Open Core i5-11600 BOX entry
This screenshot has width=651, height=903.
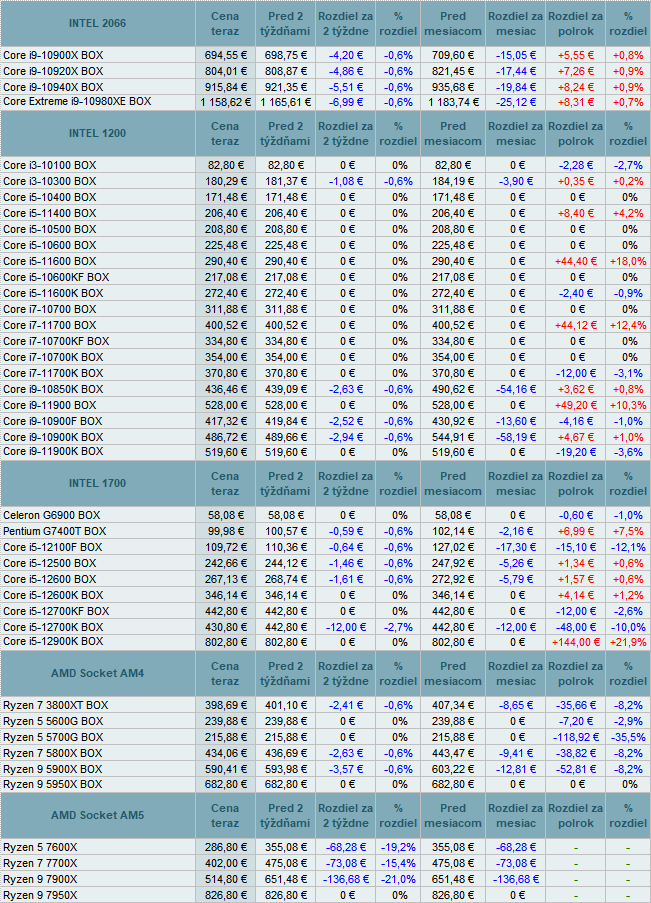(49, 261)
